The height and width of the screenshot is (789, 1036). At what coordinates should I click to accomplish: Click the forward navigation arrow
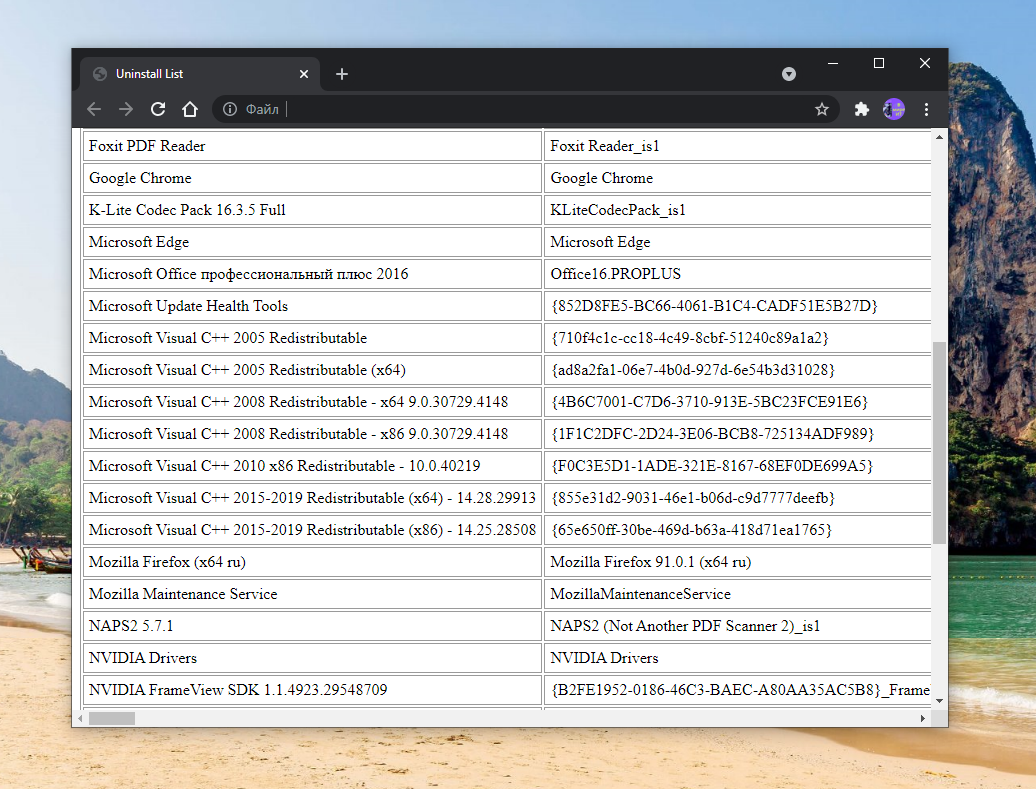(126, 109)
